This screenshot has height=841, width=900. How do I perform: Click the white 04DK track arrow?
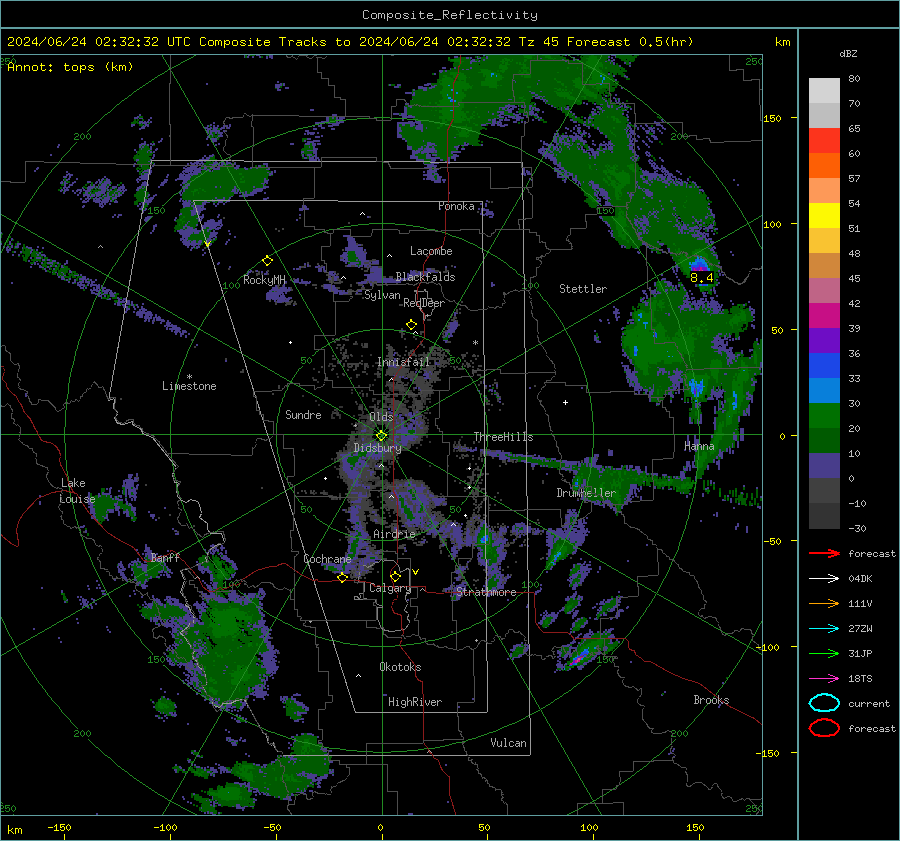coord(824,578)
